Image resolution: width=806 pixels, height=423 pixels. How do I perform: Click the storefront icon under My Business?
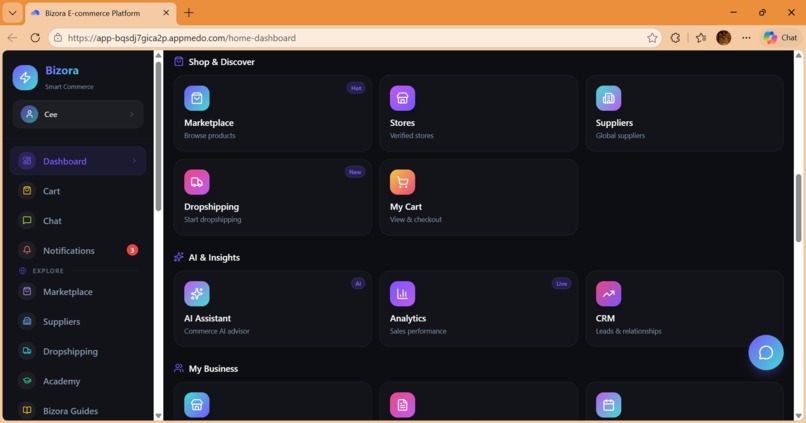pyautogui.click(x=197, y=405)
